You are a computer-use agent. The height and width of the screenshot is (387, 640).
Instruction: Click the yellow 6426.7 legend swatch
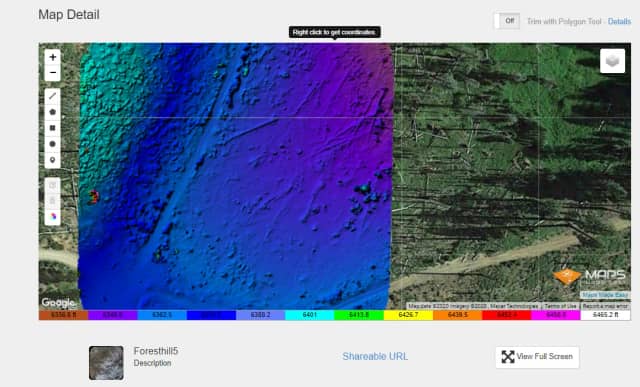(408, 315)
